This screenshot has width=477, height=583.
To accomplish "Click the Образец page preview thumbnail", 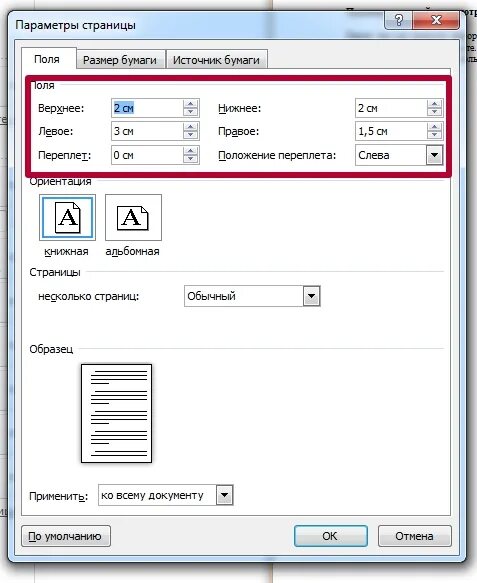I will tap(116, 413).
